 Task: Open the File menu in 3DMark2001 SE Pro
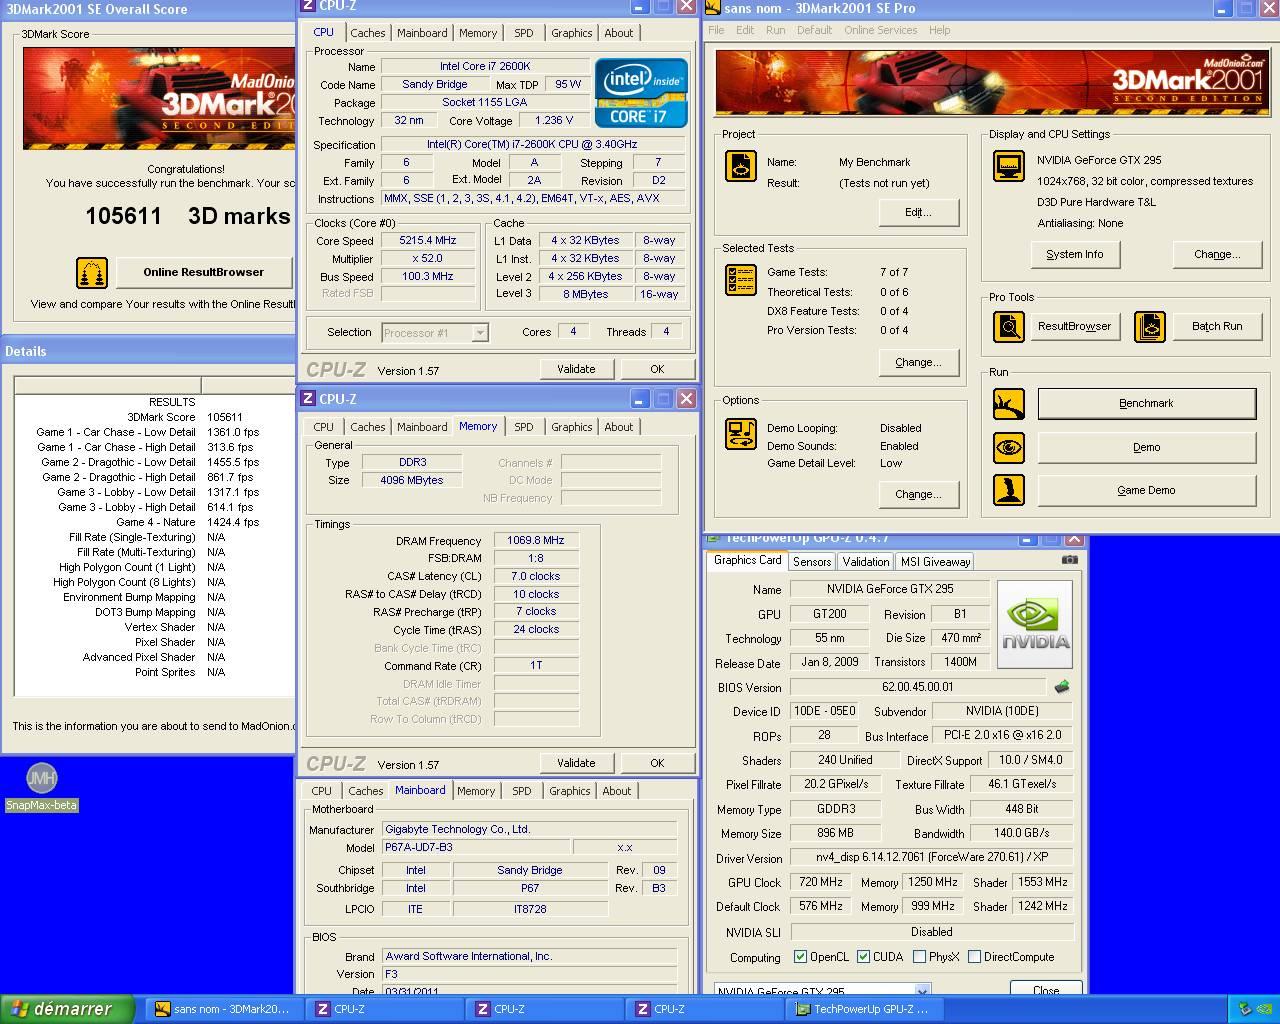coord(716,30)
